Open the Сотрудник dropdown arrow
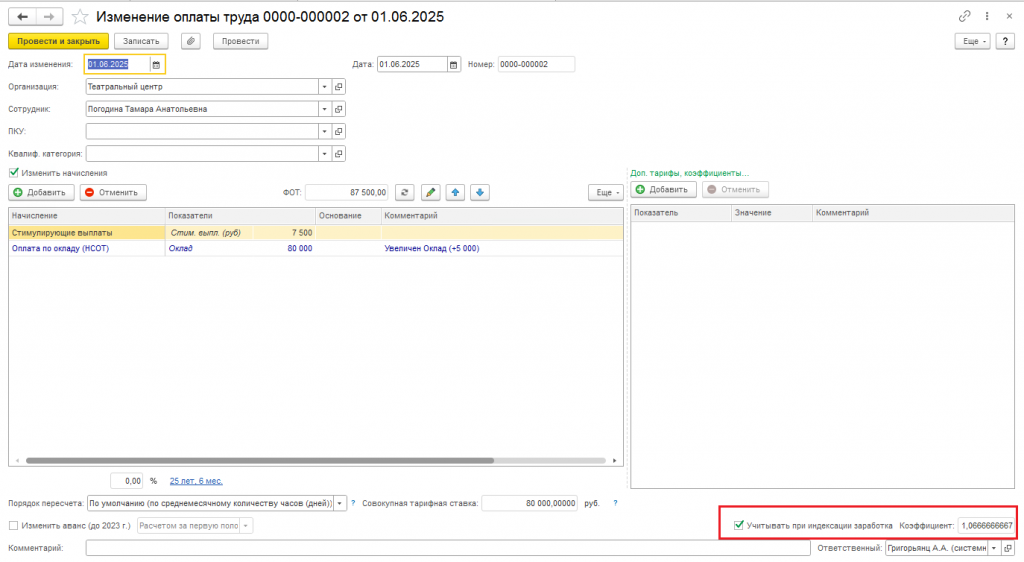Screen dimensions: 1024x562 coord(325,109)
